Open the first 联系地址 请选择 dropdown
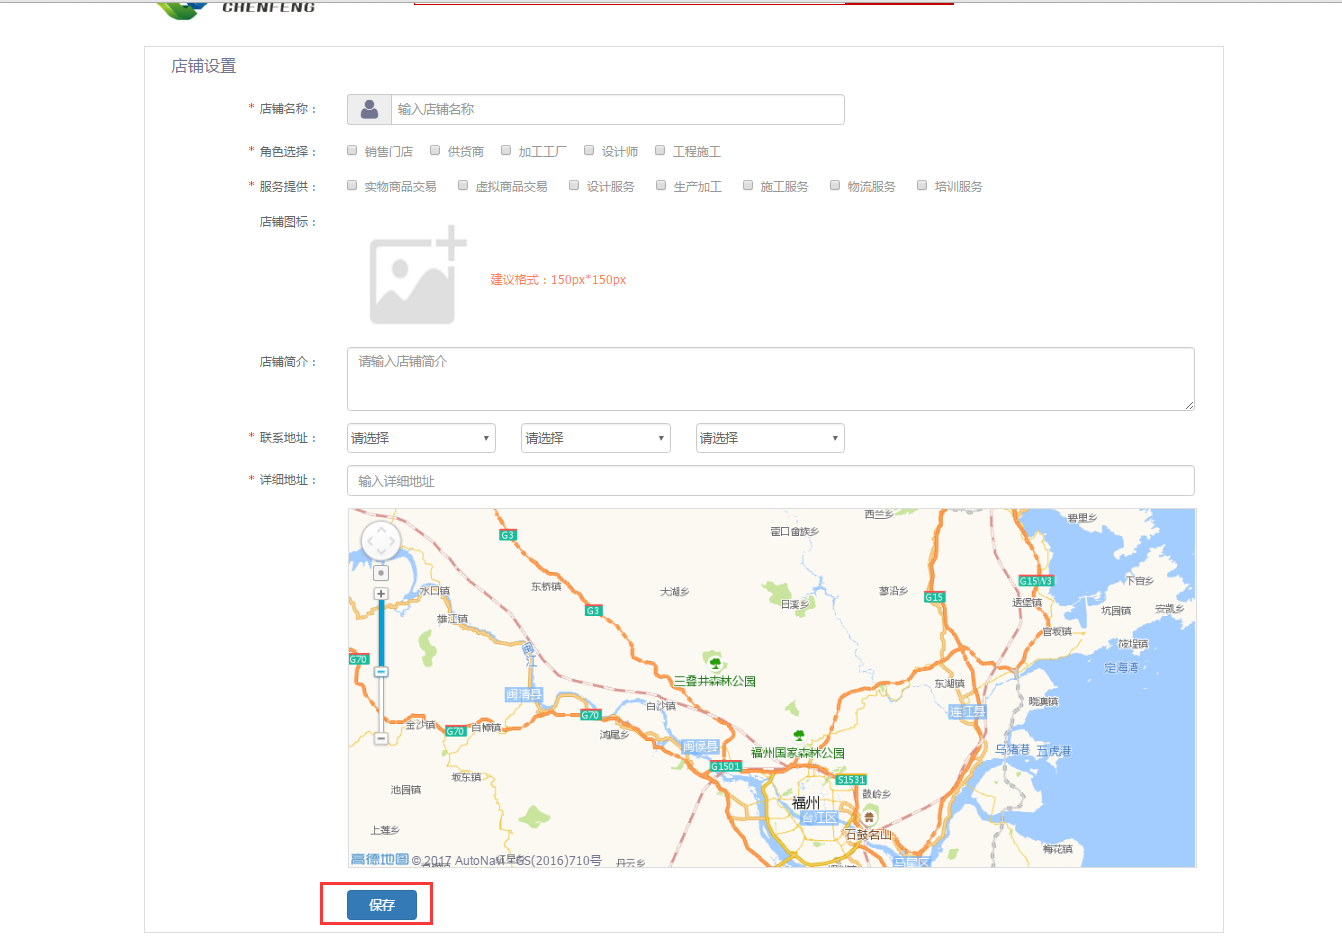The width and height of the screenshot is (1342, 947). click(421, 438)
